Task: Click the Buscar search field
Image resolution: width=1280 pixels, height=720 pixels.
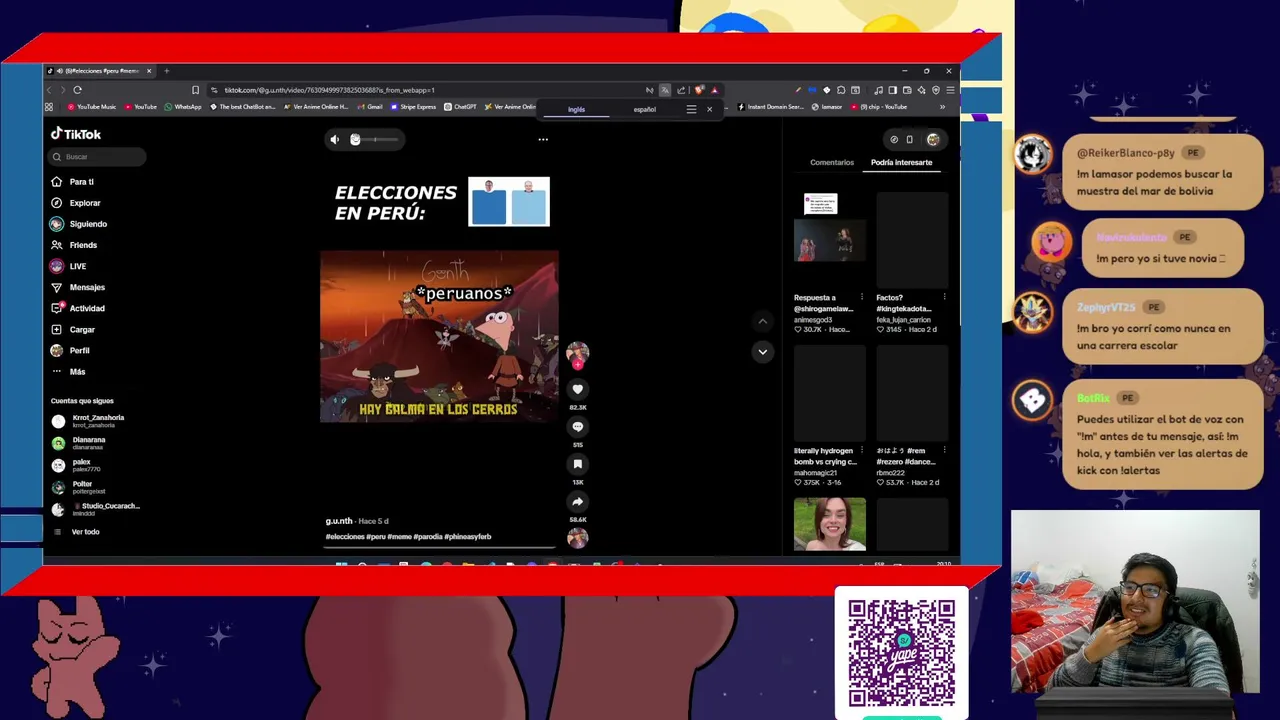Action: click(99, 157)
